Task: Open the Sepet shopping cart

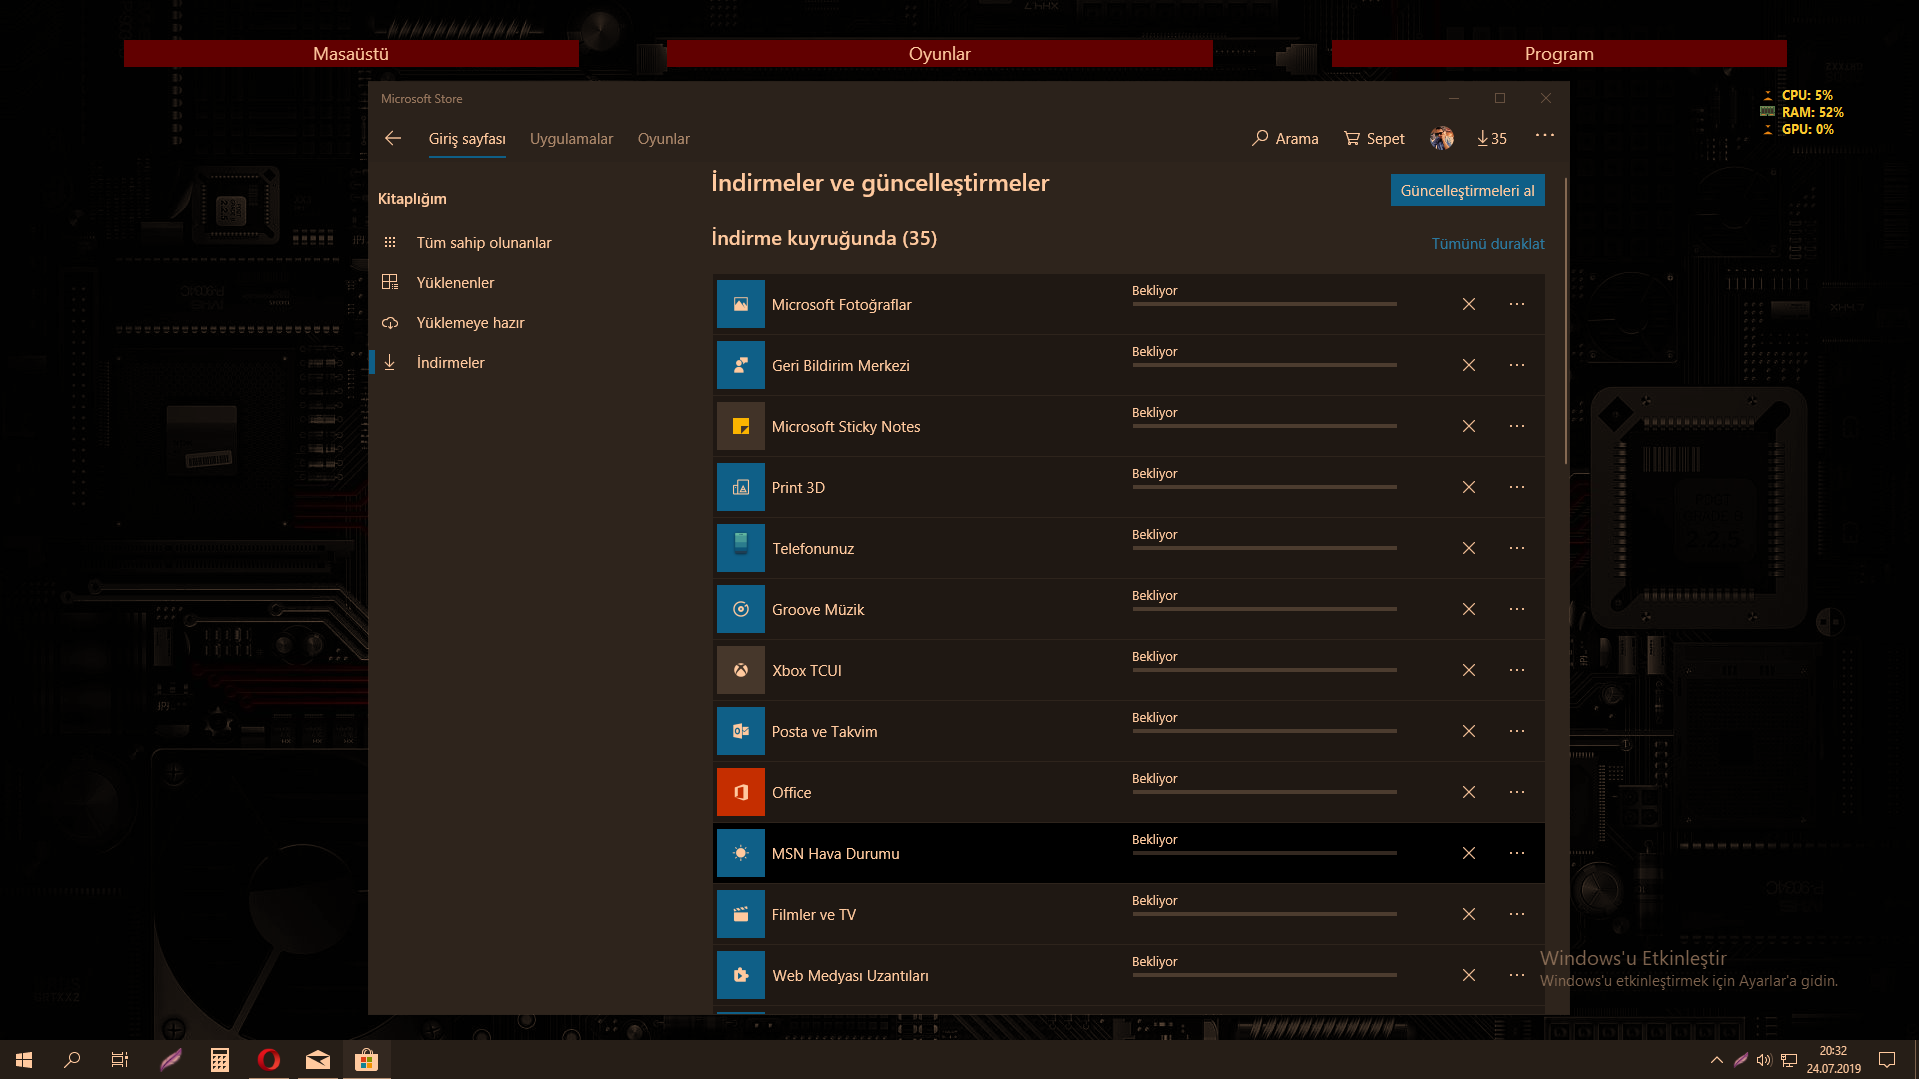Action: click(1374, 138)
